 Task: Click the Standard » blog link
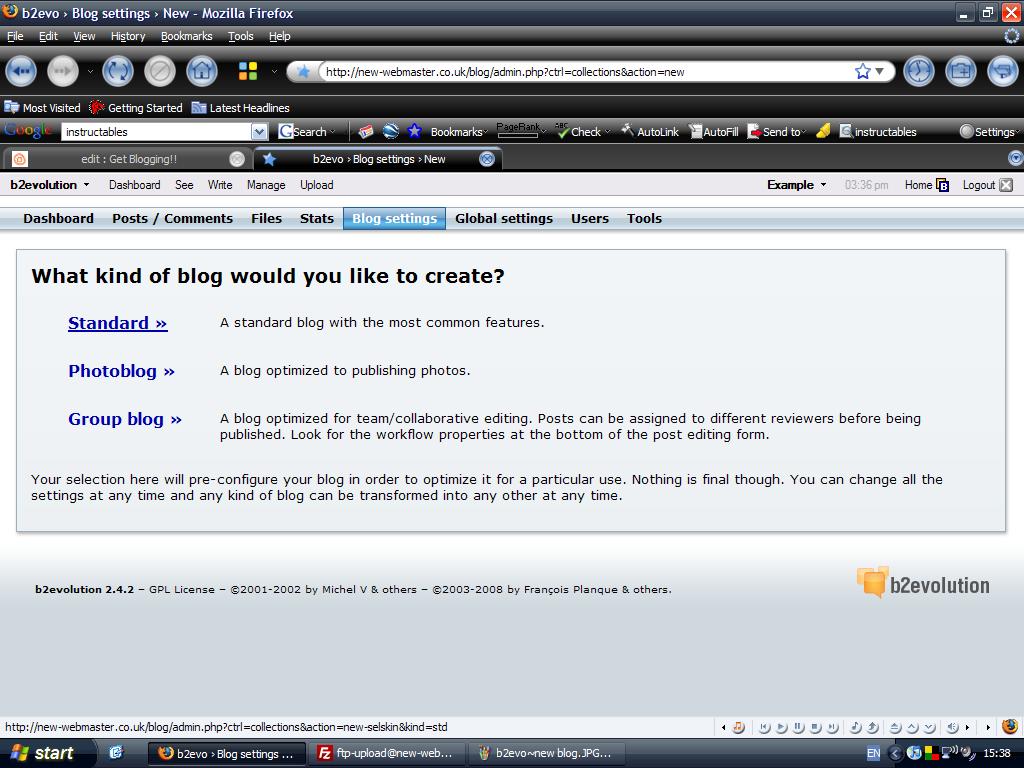coord(118,323)
